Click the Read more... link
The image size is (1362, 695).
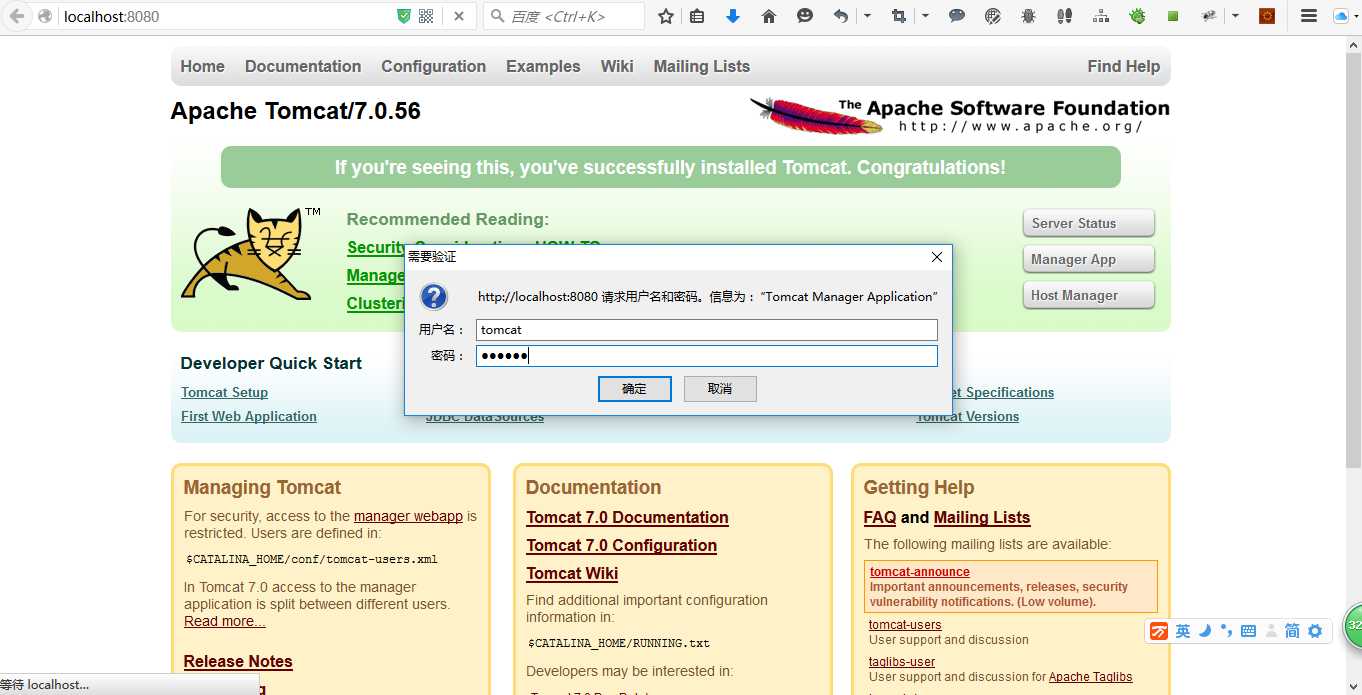[x=225, y=621]
